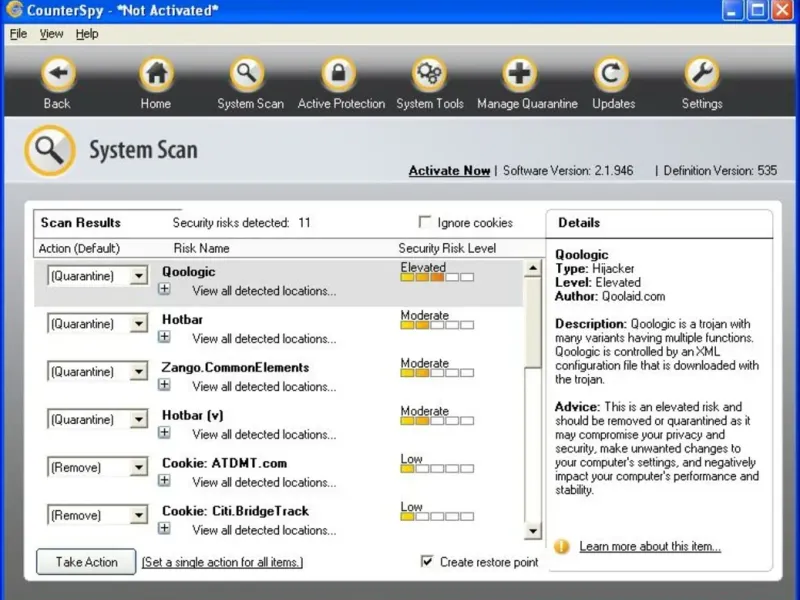Click the info icon beside Learn more
Screen dimensions: 800x600
[x=562, y=546]
